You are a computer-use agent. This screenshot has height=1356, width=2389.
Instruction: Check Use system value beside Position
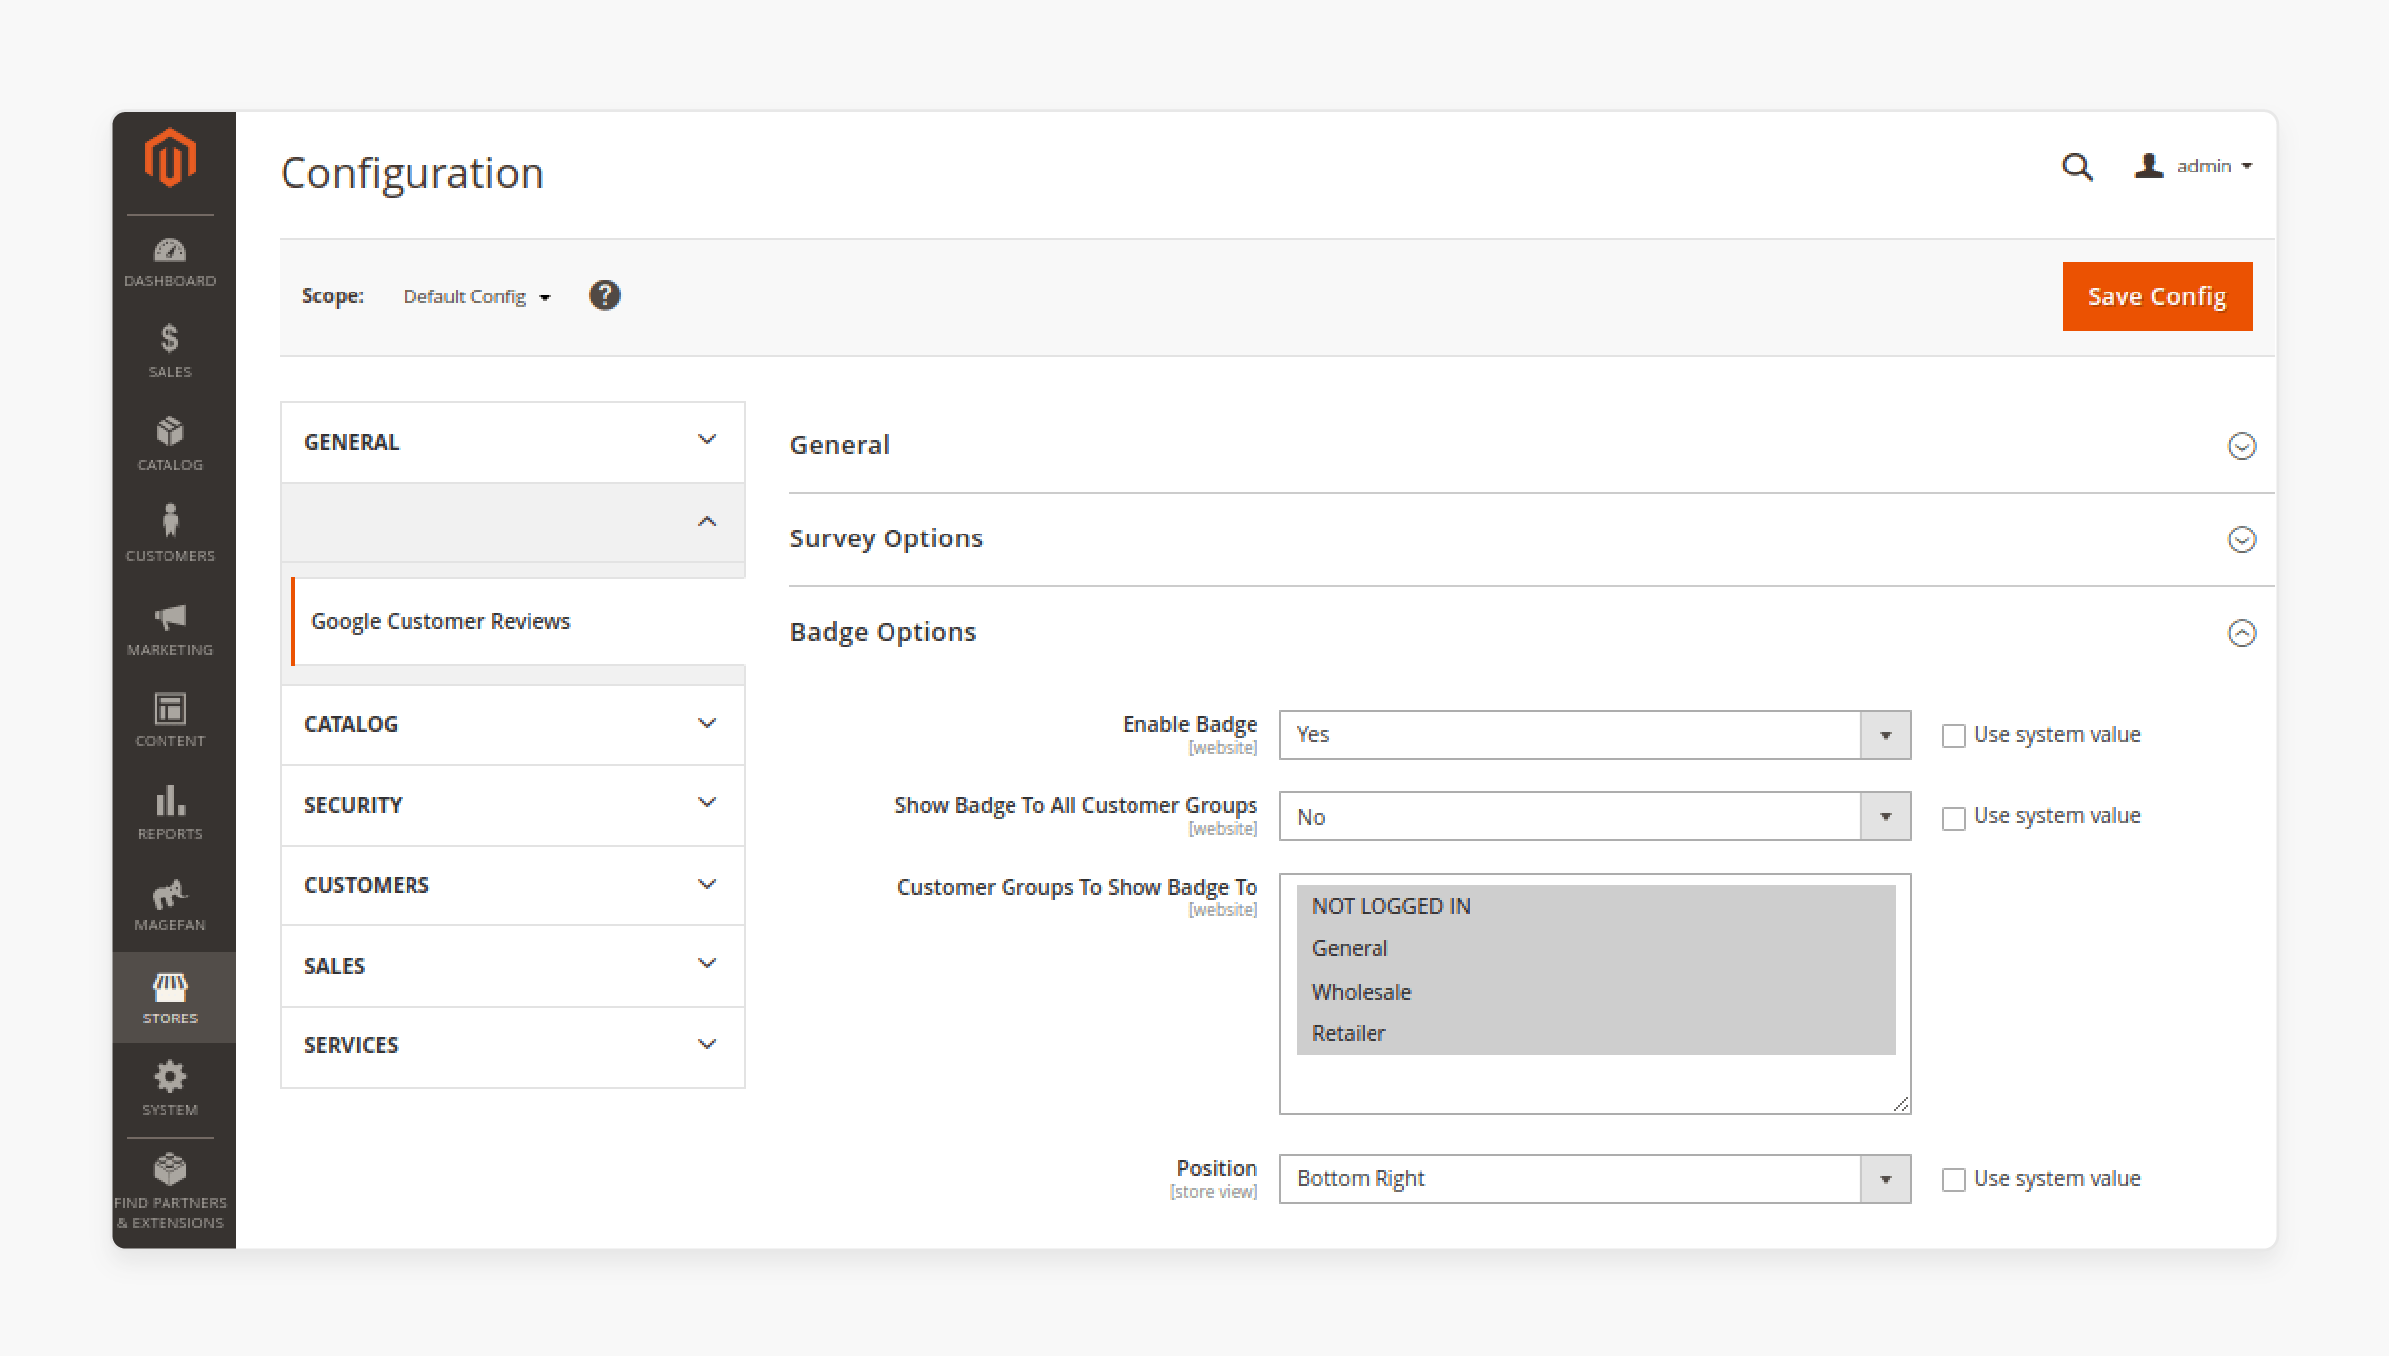1953,1179
